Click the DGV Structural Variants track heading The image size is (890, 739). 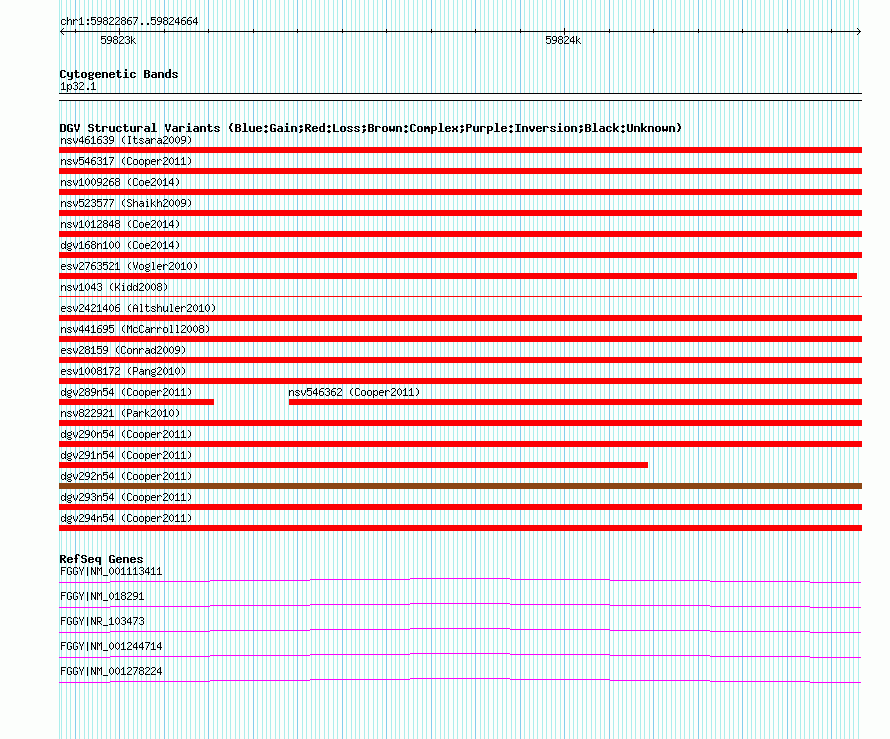pos(371,128)
